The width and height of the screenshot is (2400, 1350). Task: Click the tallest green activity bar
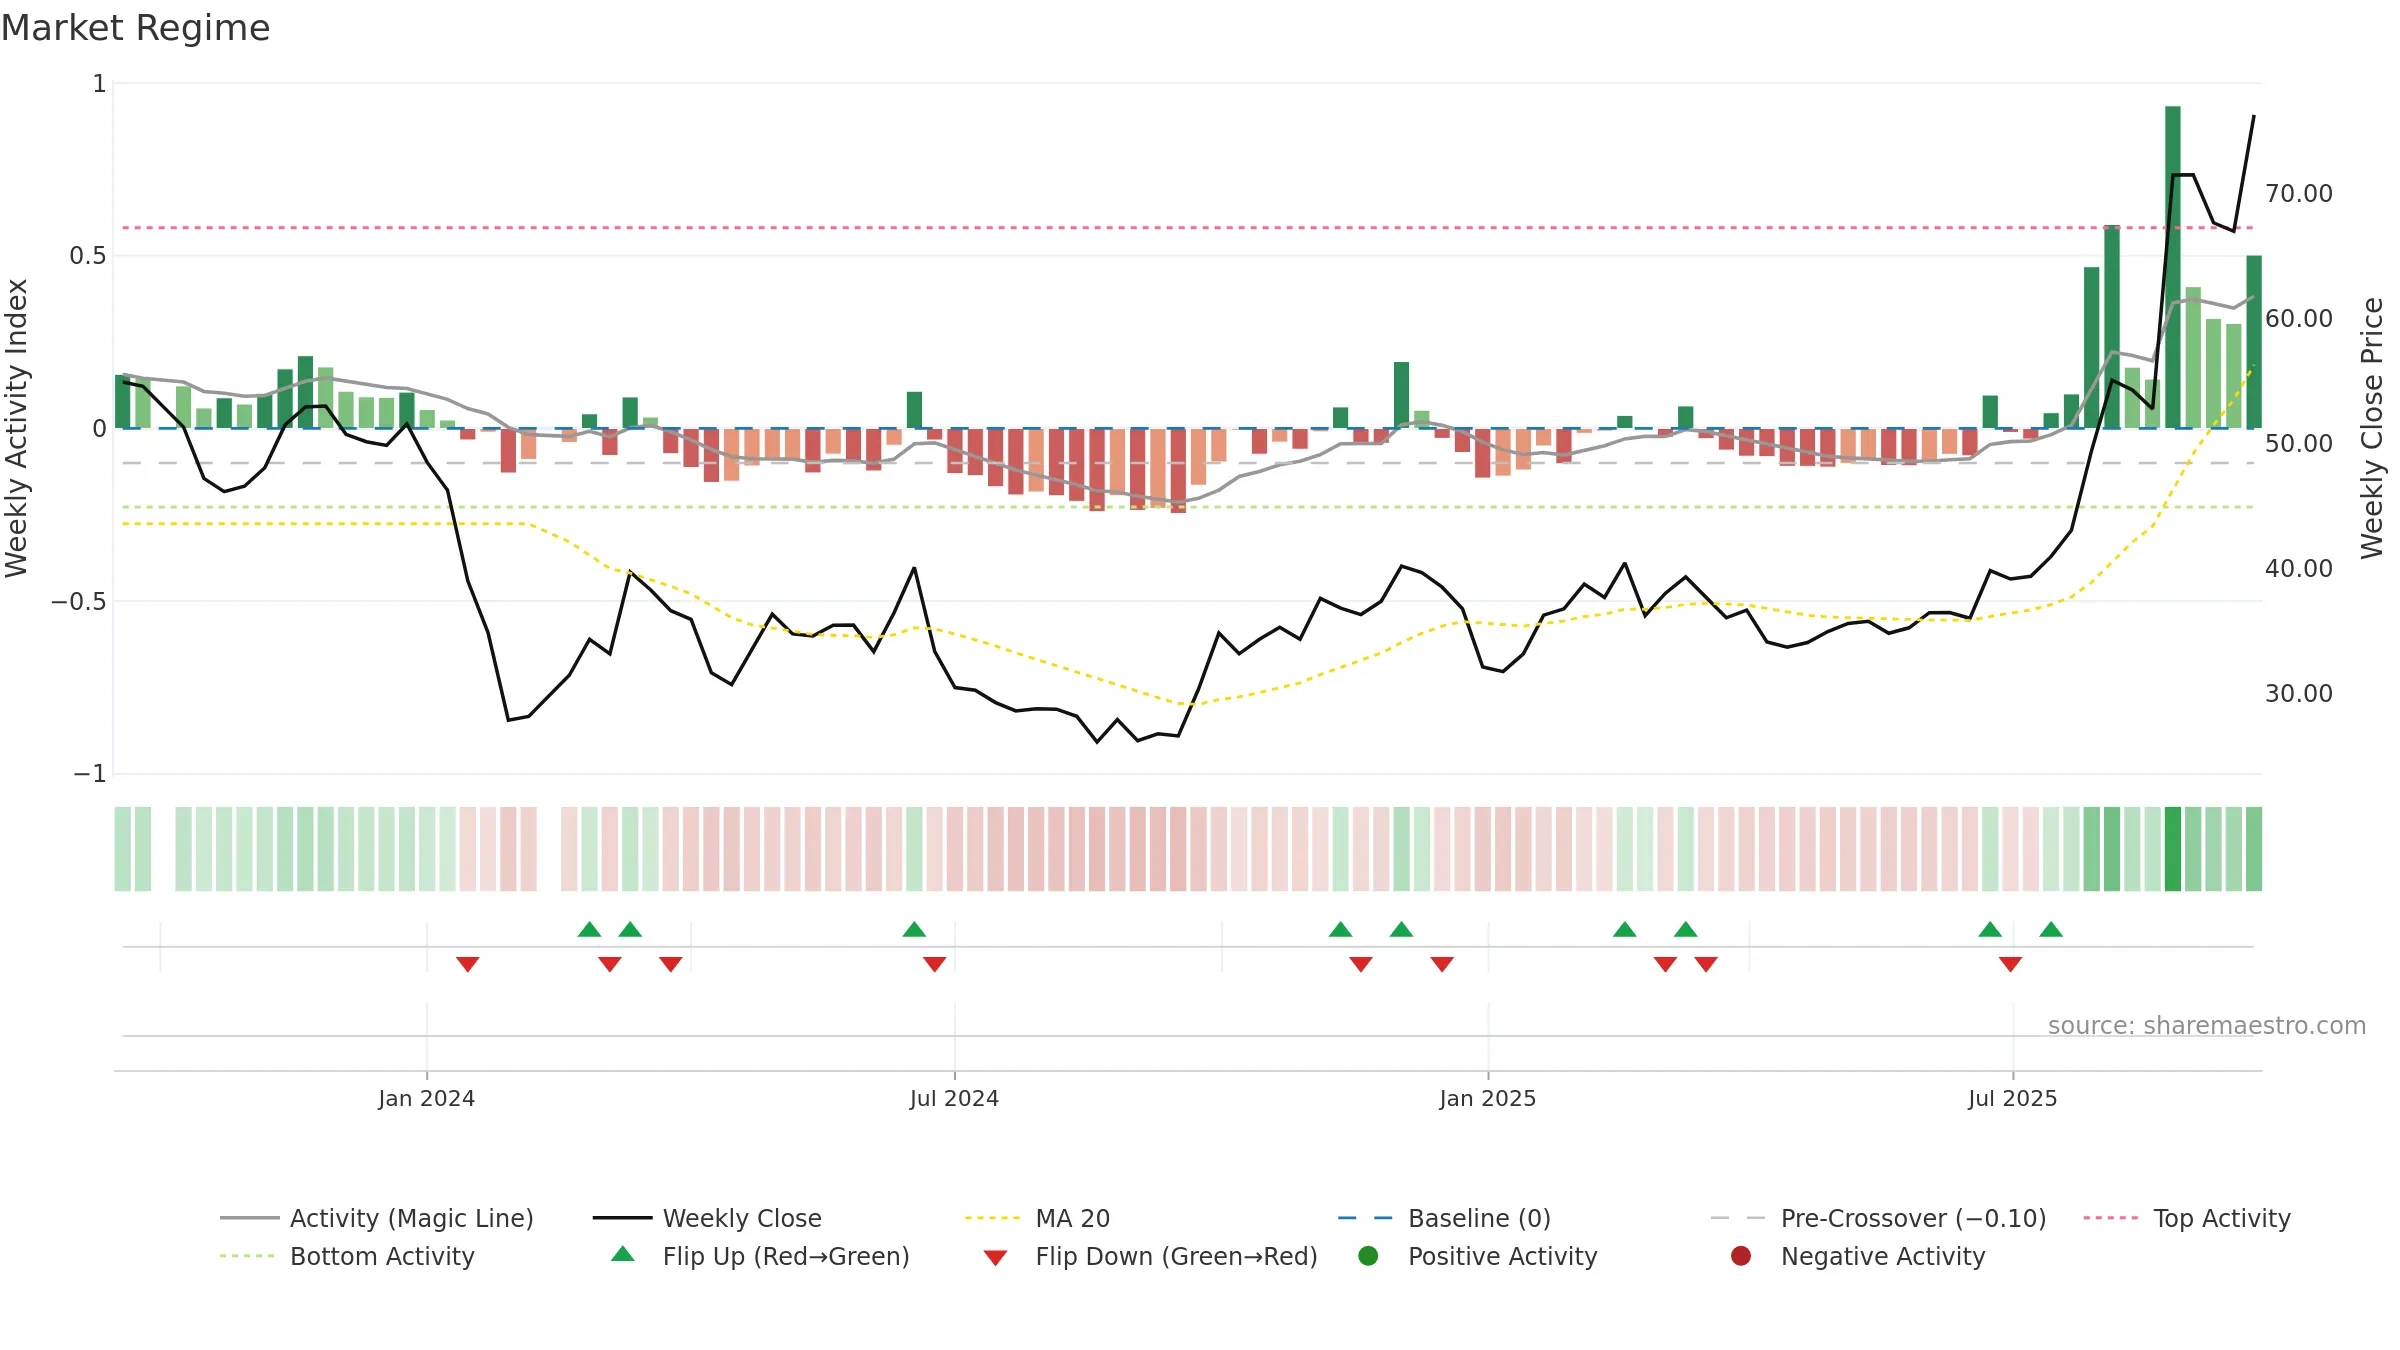(x=2173, y=267)
